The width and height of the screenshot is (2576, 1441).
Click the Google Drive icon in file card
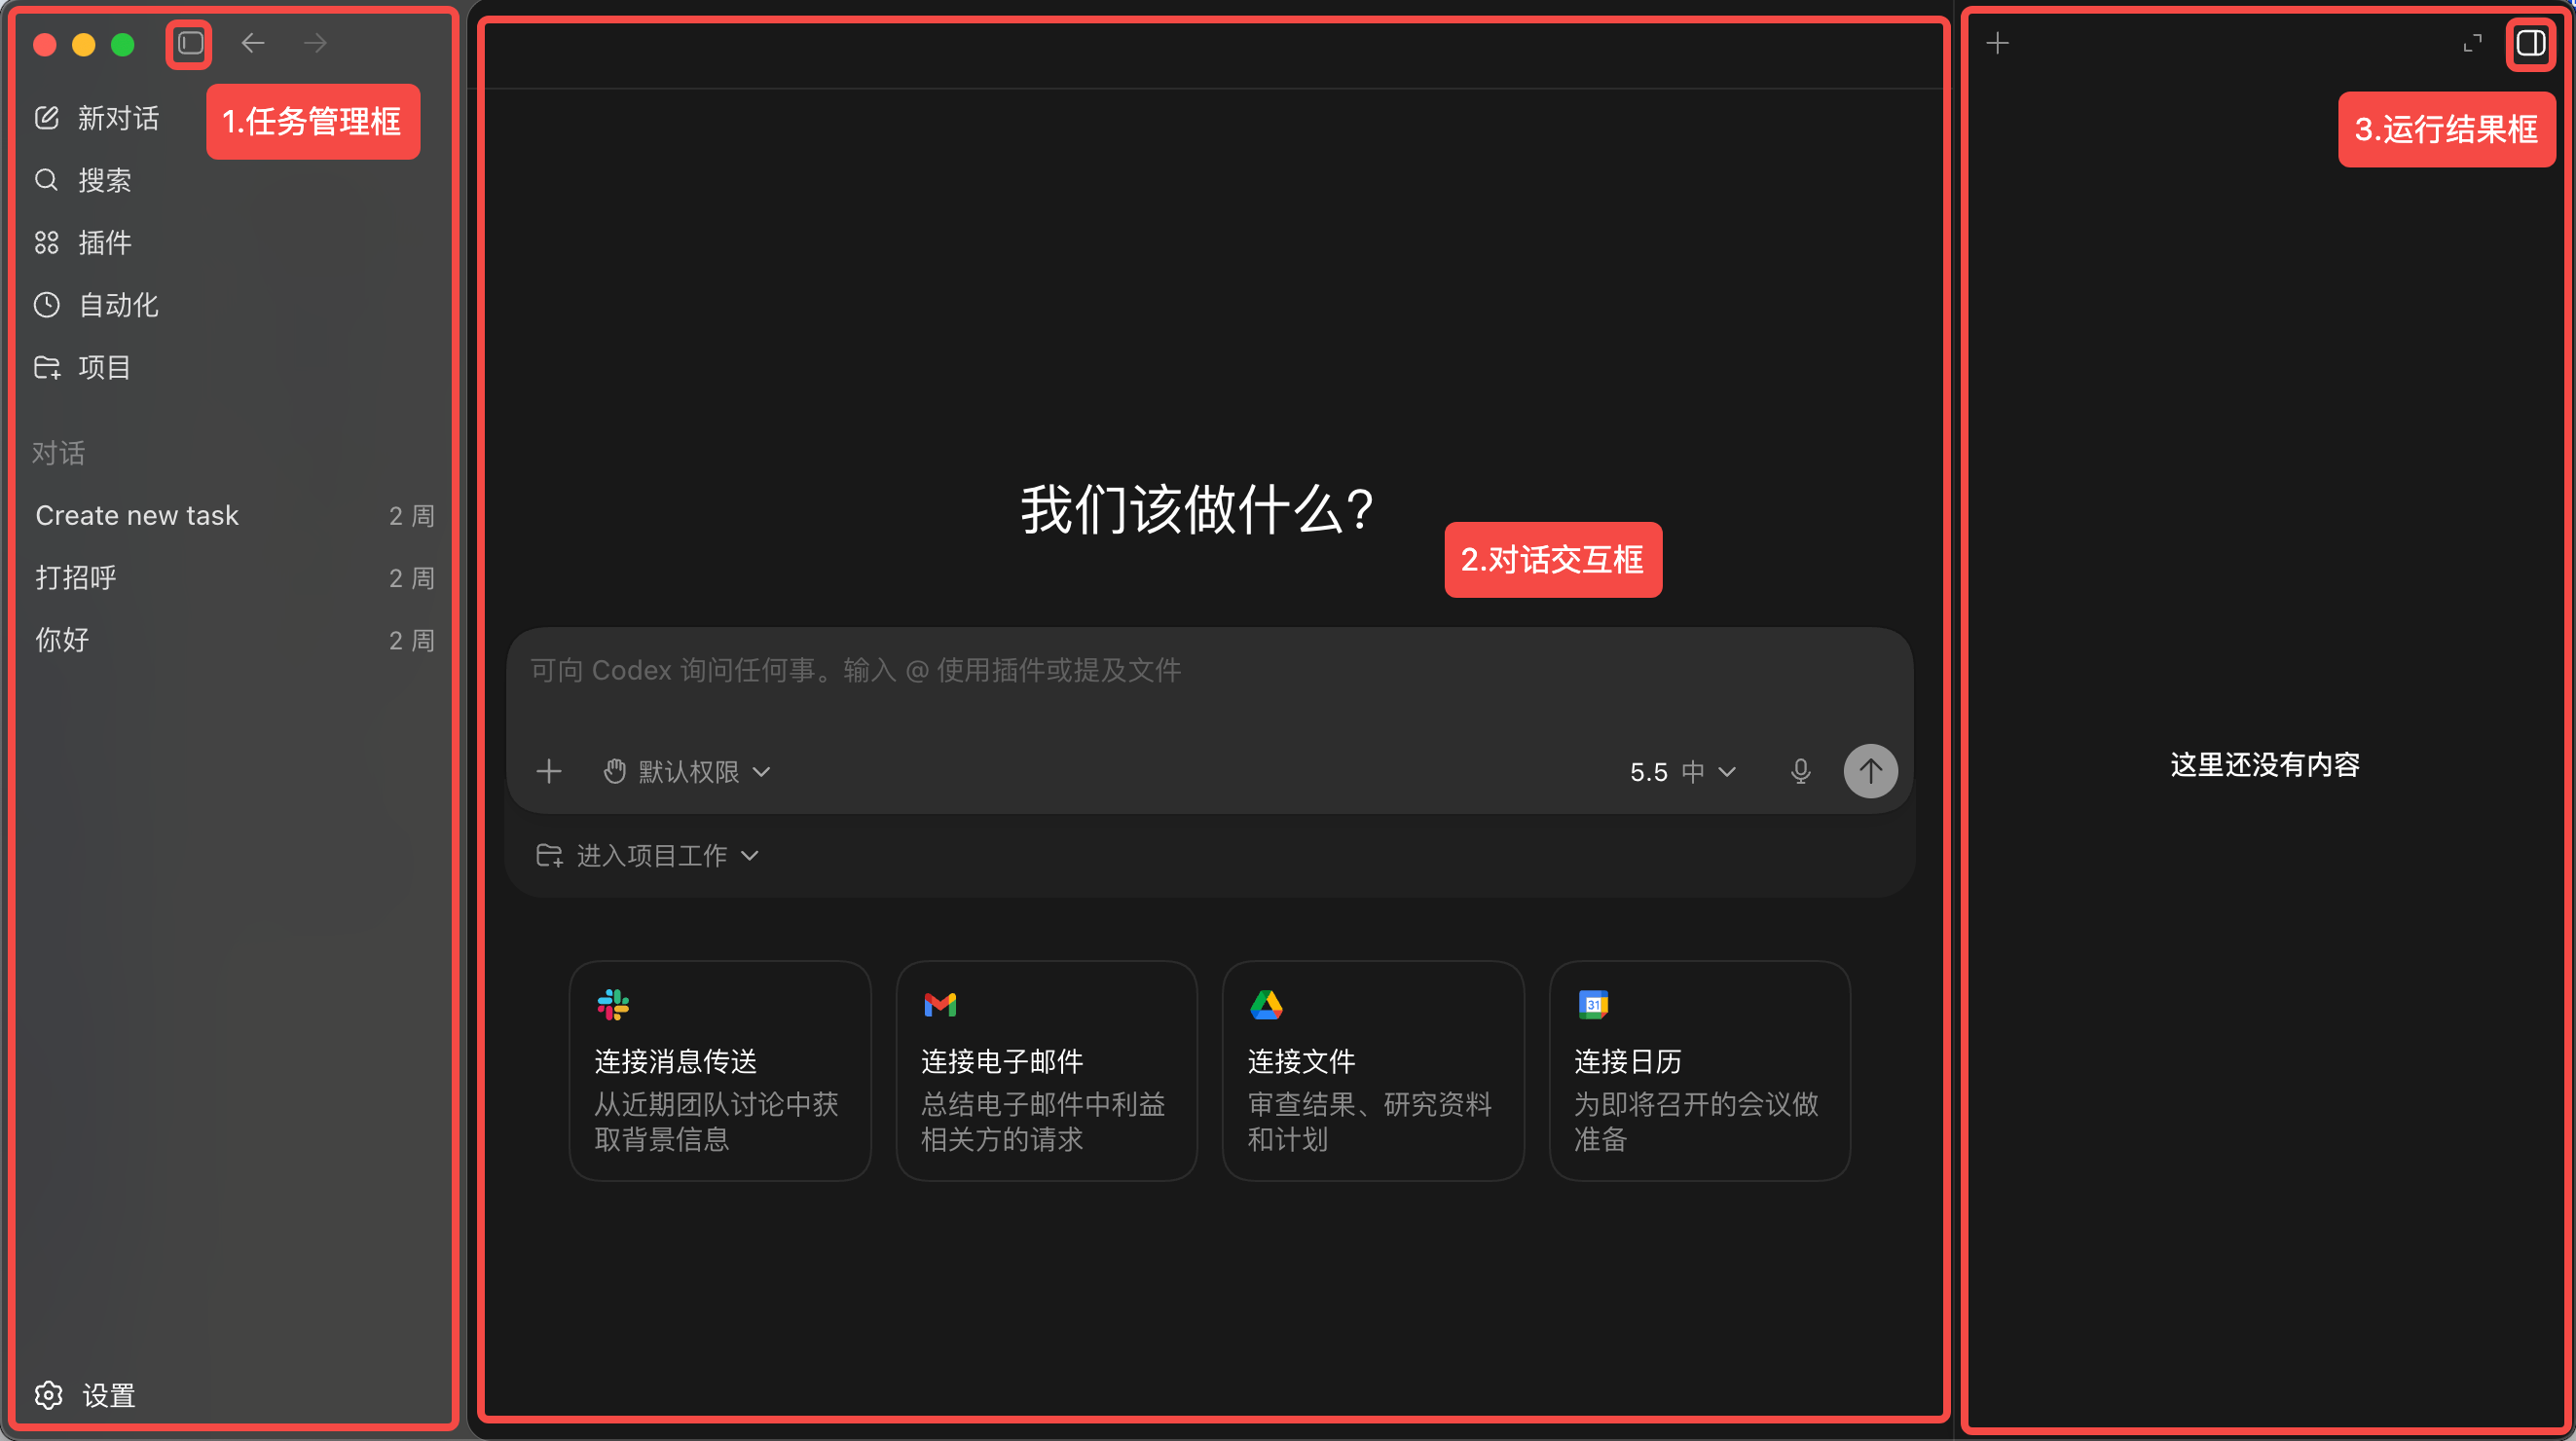pyautogui.click(x=1266, y=1004)
